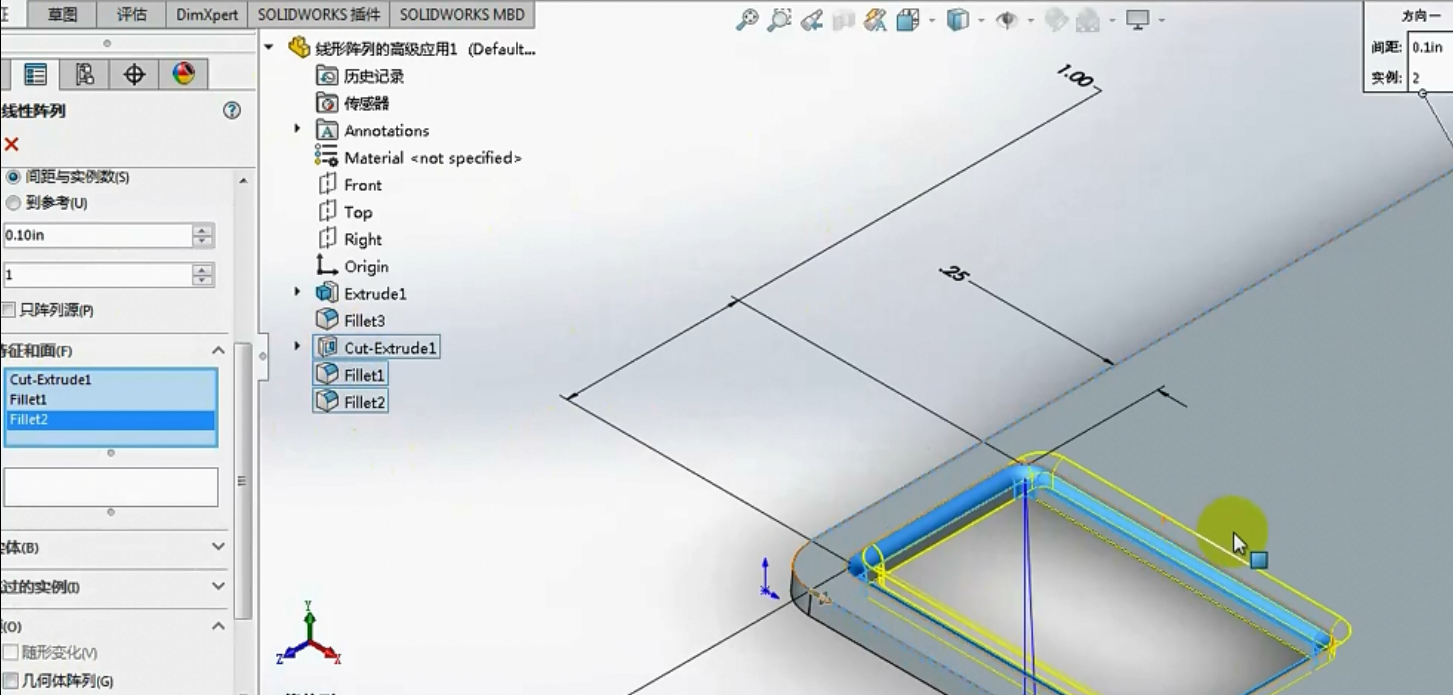The height and width of the screenshot is (695, 1453).
Task: Select the 到参考 radio button
Action: [13, 203]
